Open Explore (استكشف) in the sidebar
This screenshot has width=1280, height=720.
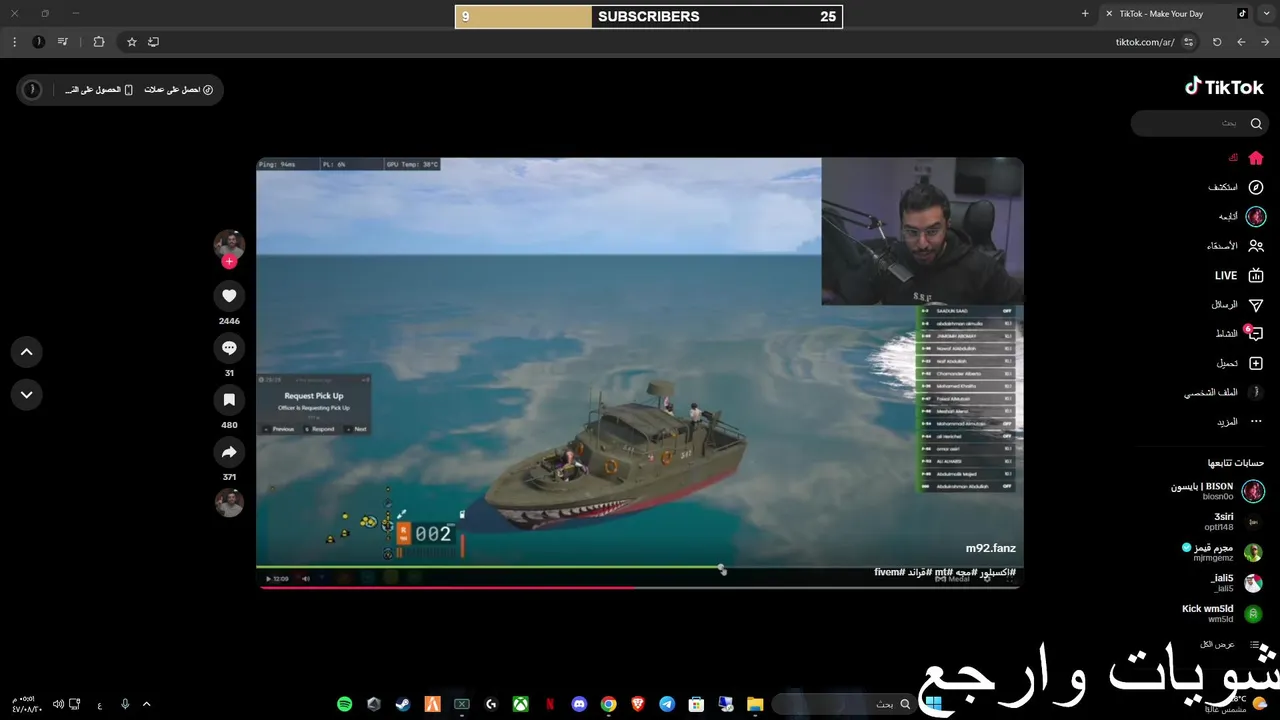coord(1236,187)
